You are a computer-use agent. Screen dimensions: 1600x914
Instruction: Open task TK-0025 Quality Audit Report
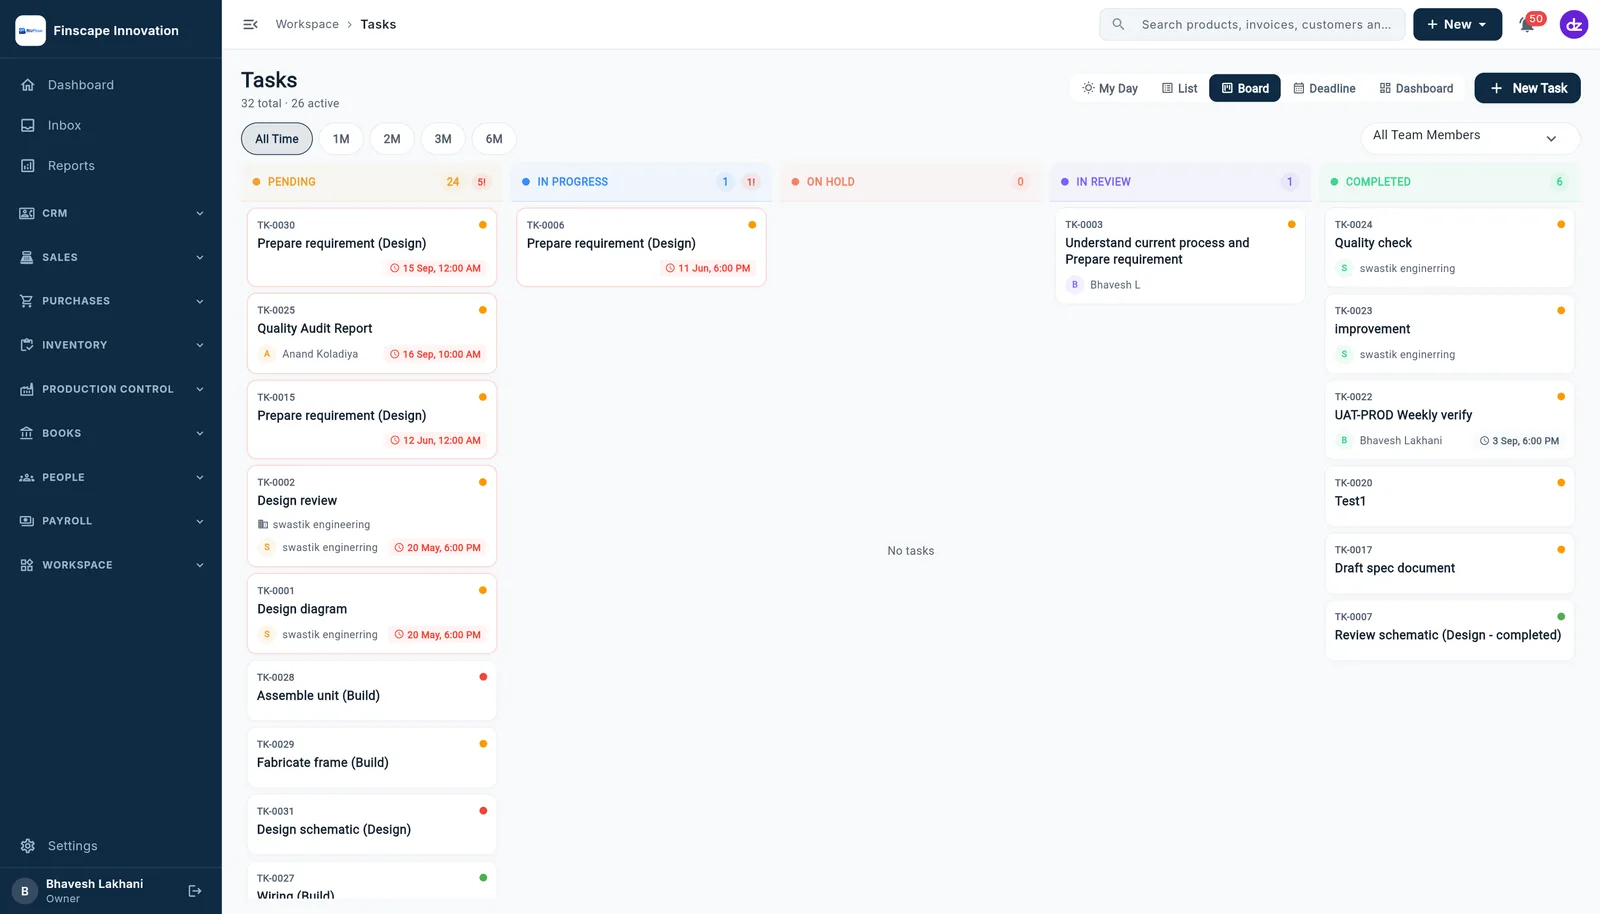pos(372,333)
